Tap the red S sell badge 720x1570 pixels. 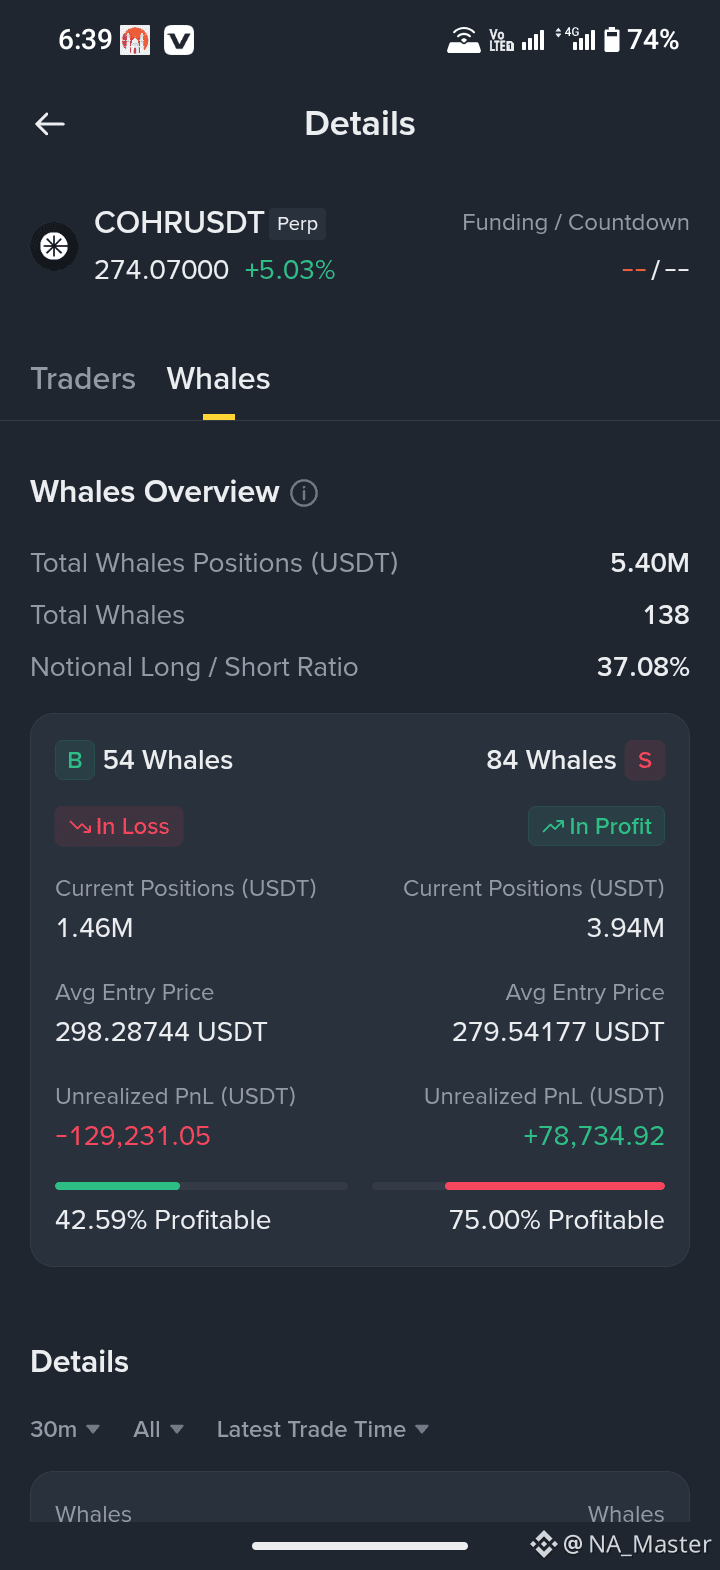(x=645, y=760)
